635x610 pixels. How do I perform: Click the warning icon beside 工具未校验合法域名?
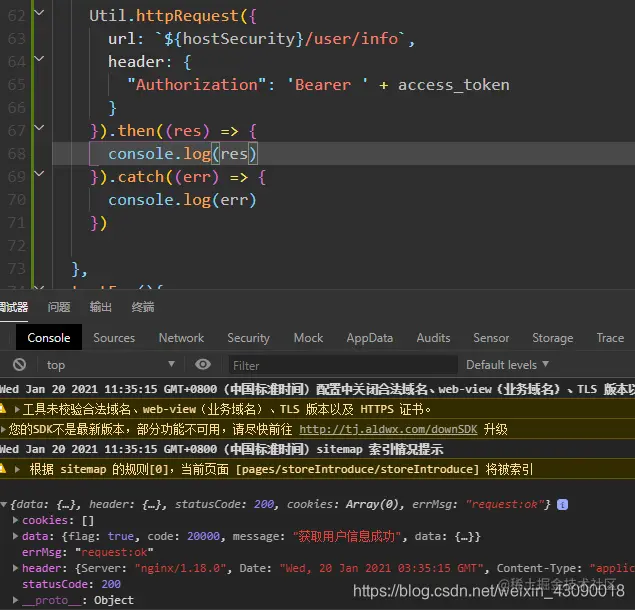(x=2, y=408)
